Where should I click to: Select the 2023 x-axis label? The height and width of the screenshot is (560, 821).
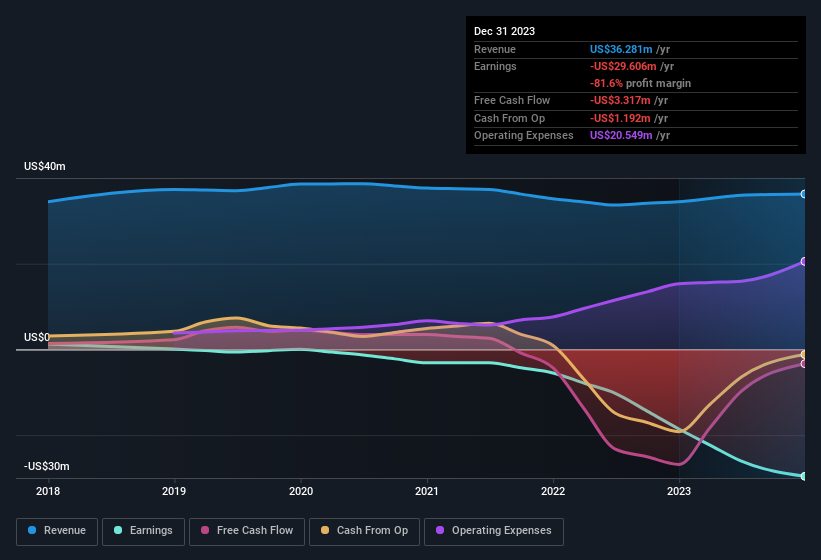pos(679,491)
